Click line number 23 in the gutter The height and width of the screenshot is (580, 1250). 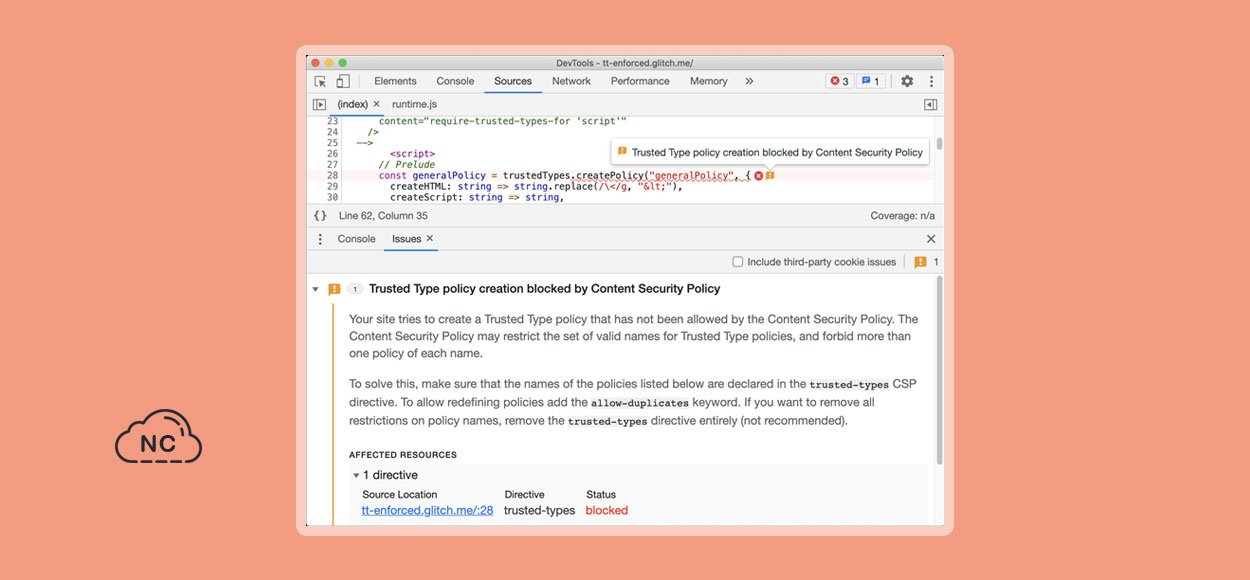[x=332, y=121]
